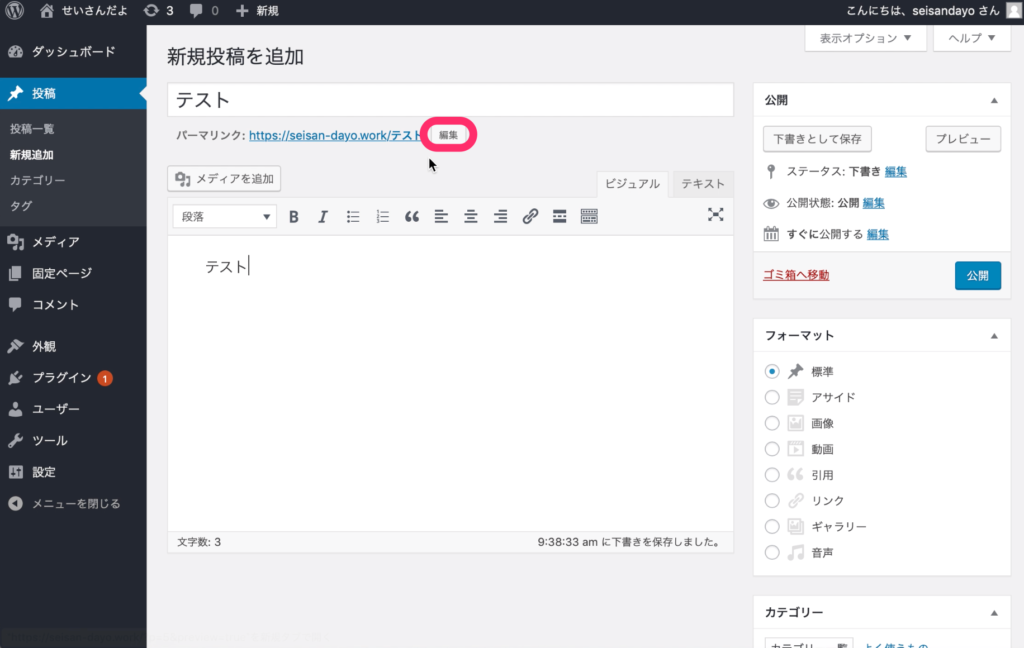The image size is (1024, 648).
Task: Select the 標準 post format
Action: (x=772, y=371)
